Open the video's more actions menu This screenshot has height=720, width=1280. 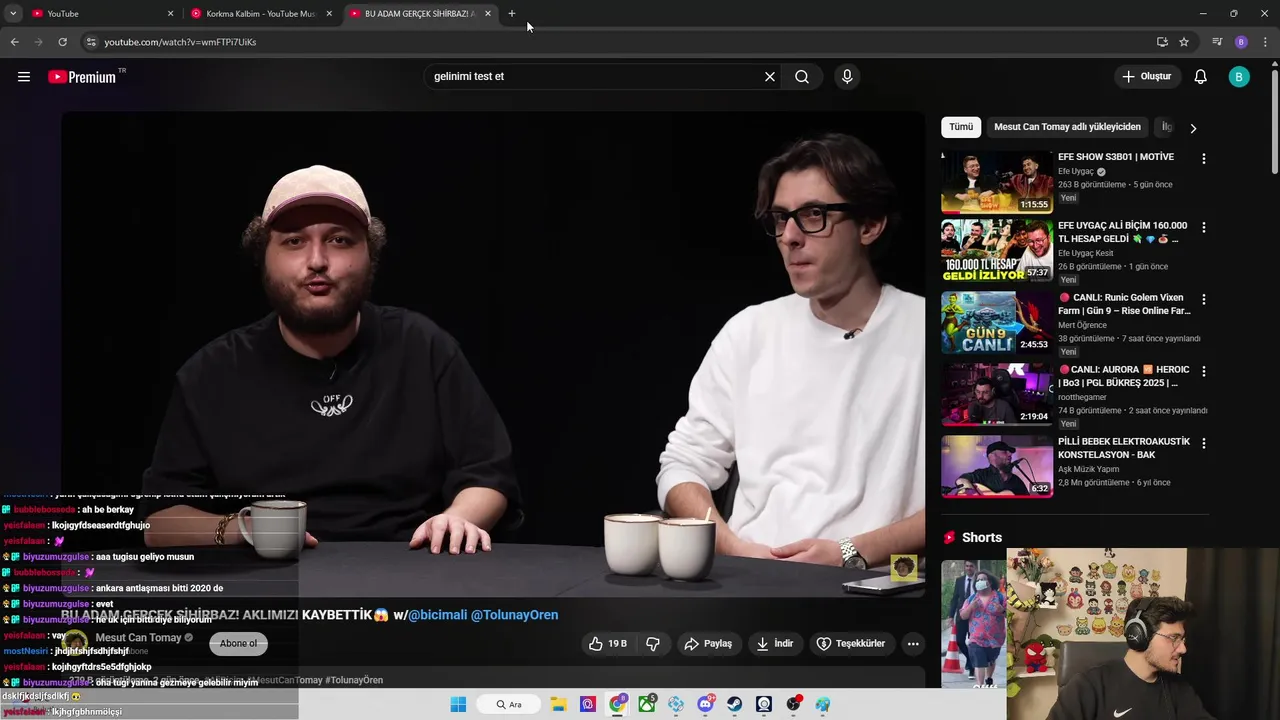(913, 644)
